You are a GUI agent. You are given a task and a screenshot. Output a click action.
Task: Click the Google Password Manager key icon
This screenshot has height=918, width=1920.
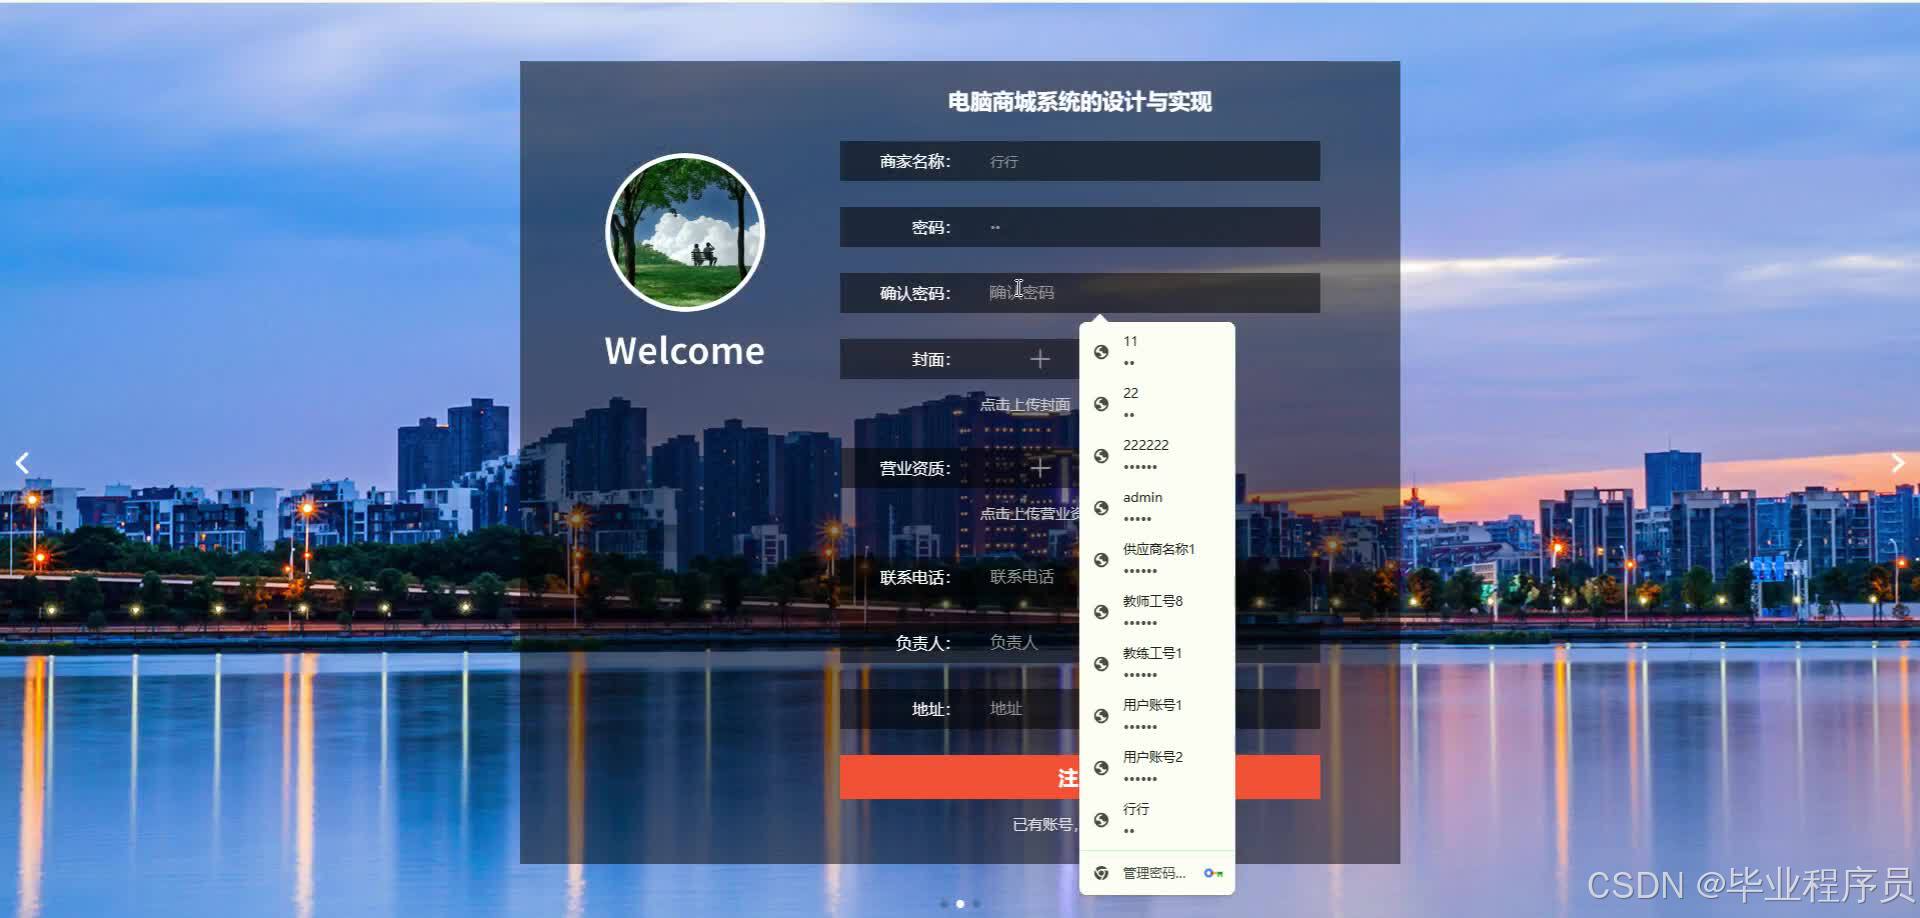(1214, 873)
